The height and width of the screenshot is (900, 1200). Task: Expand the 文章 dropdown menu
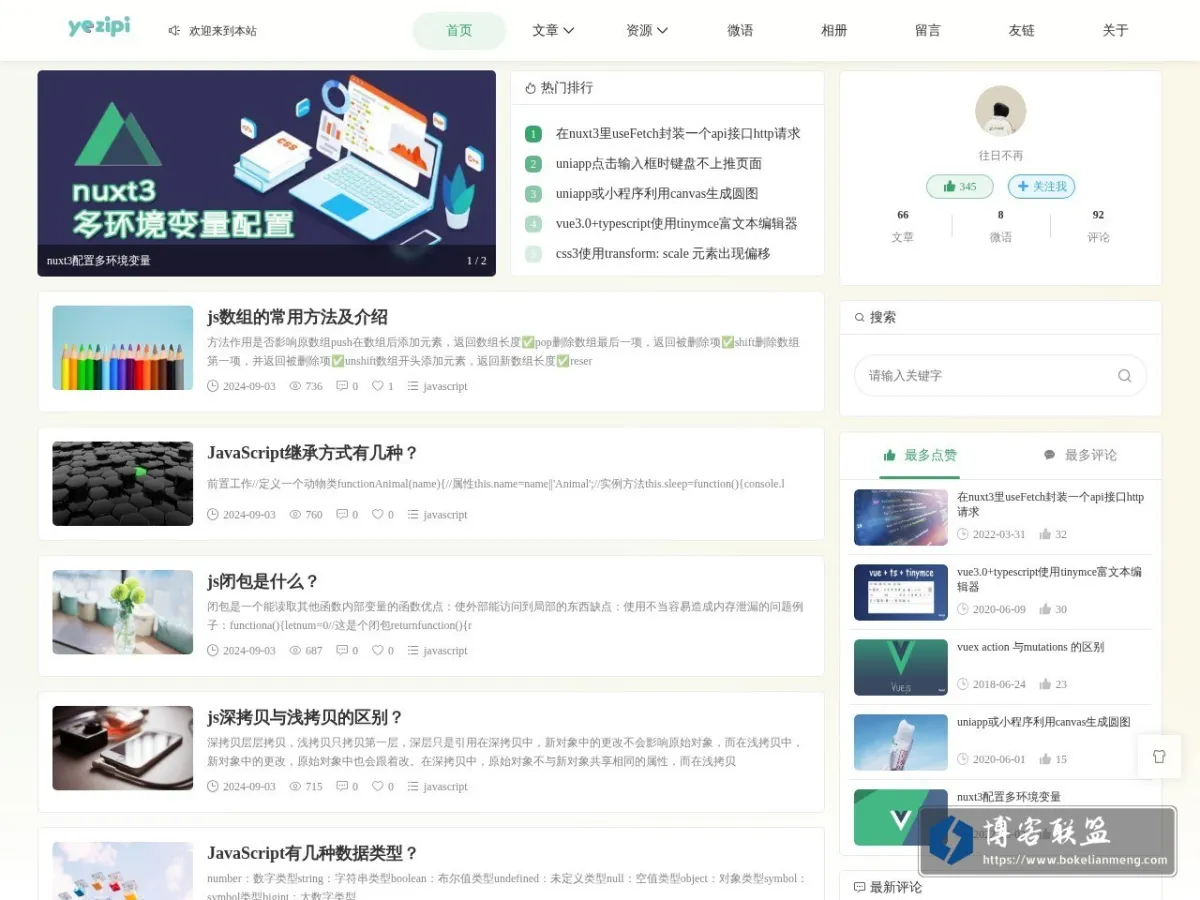(553, 31)
